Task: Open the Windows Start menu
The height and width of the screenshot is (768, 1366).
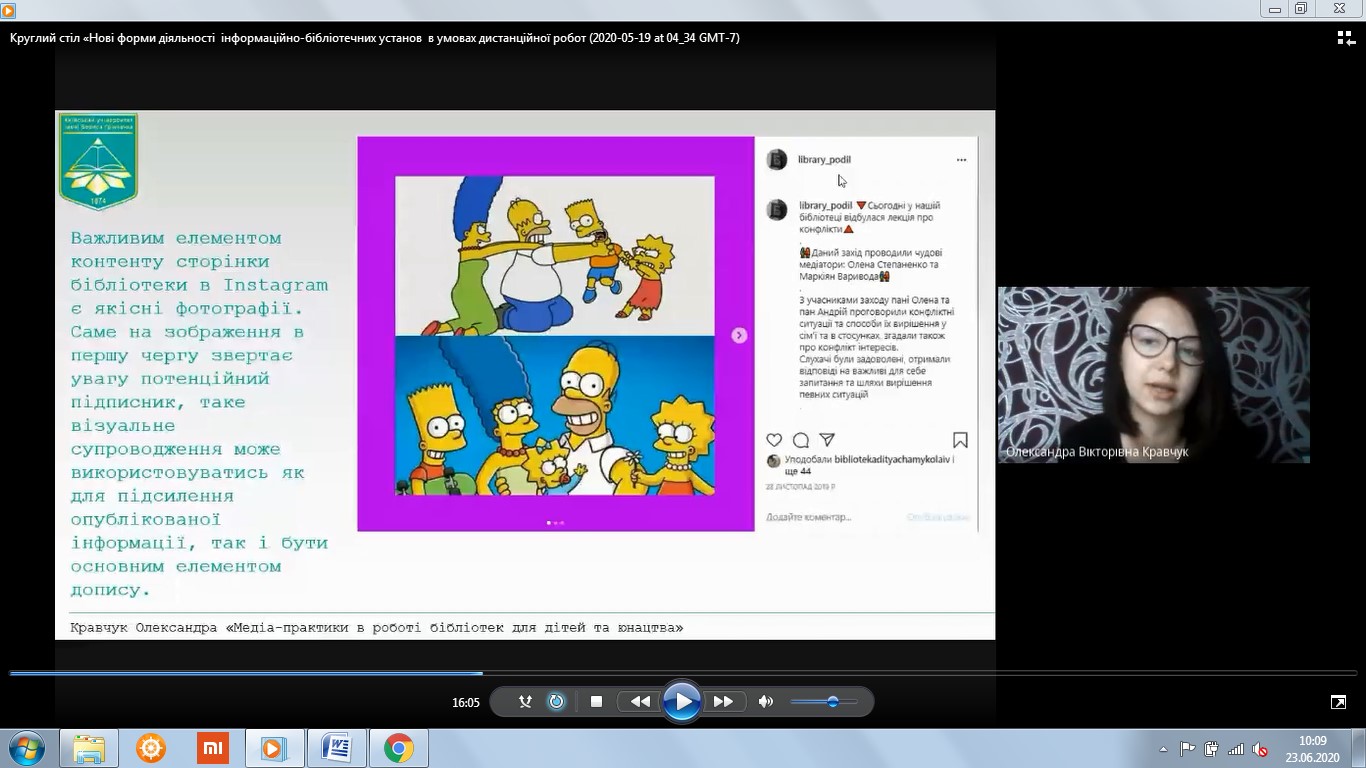Action: point(25,748)
